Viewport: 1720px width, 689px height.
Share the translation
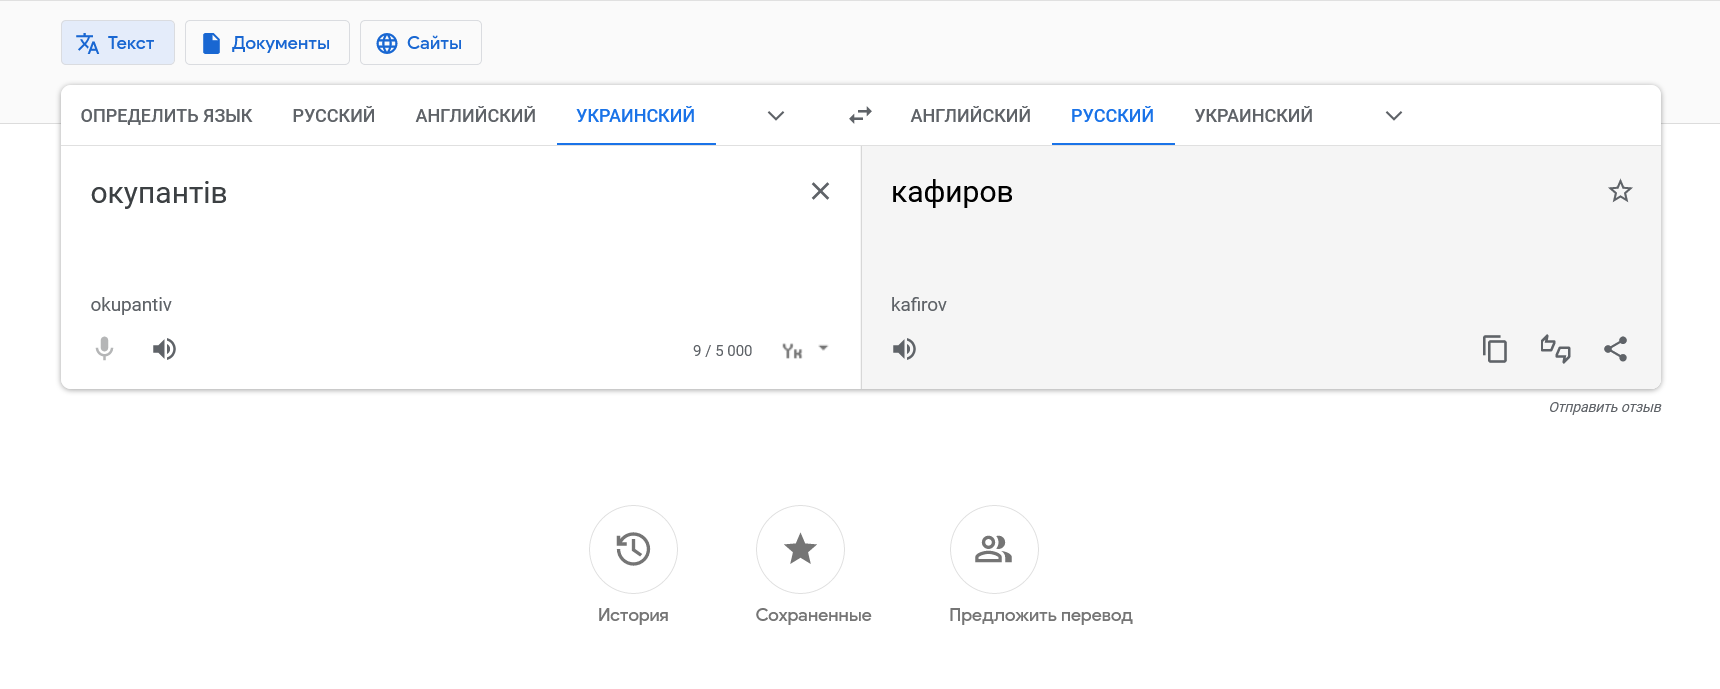coord(1615,349)
